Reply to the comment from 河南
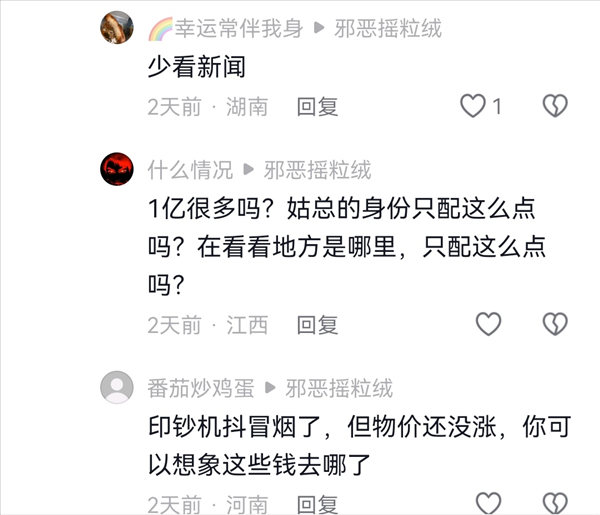Image resolution: width=600 pixels, height=515 pixels. pos(318,504)
